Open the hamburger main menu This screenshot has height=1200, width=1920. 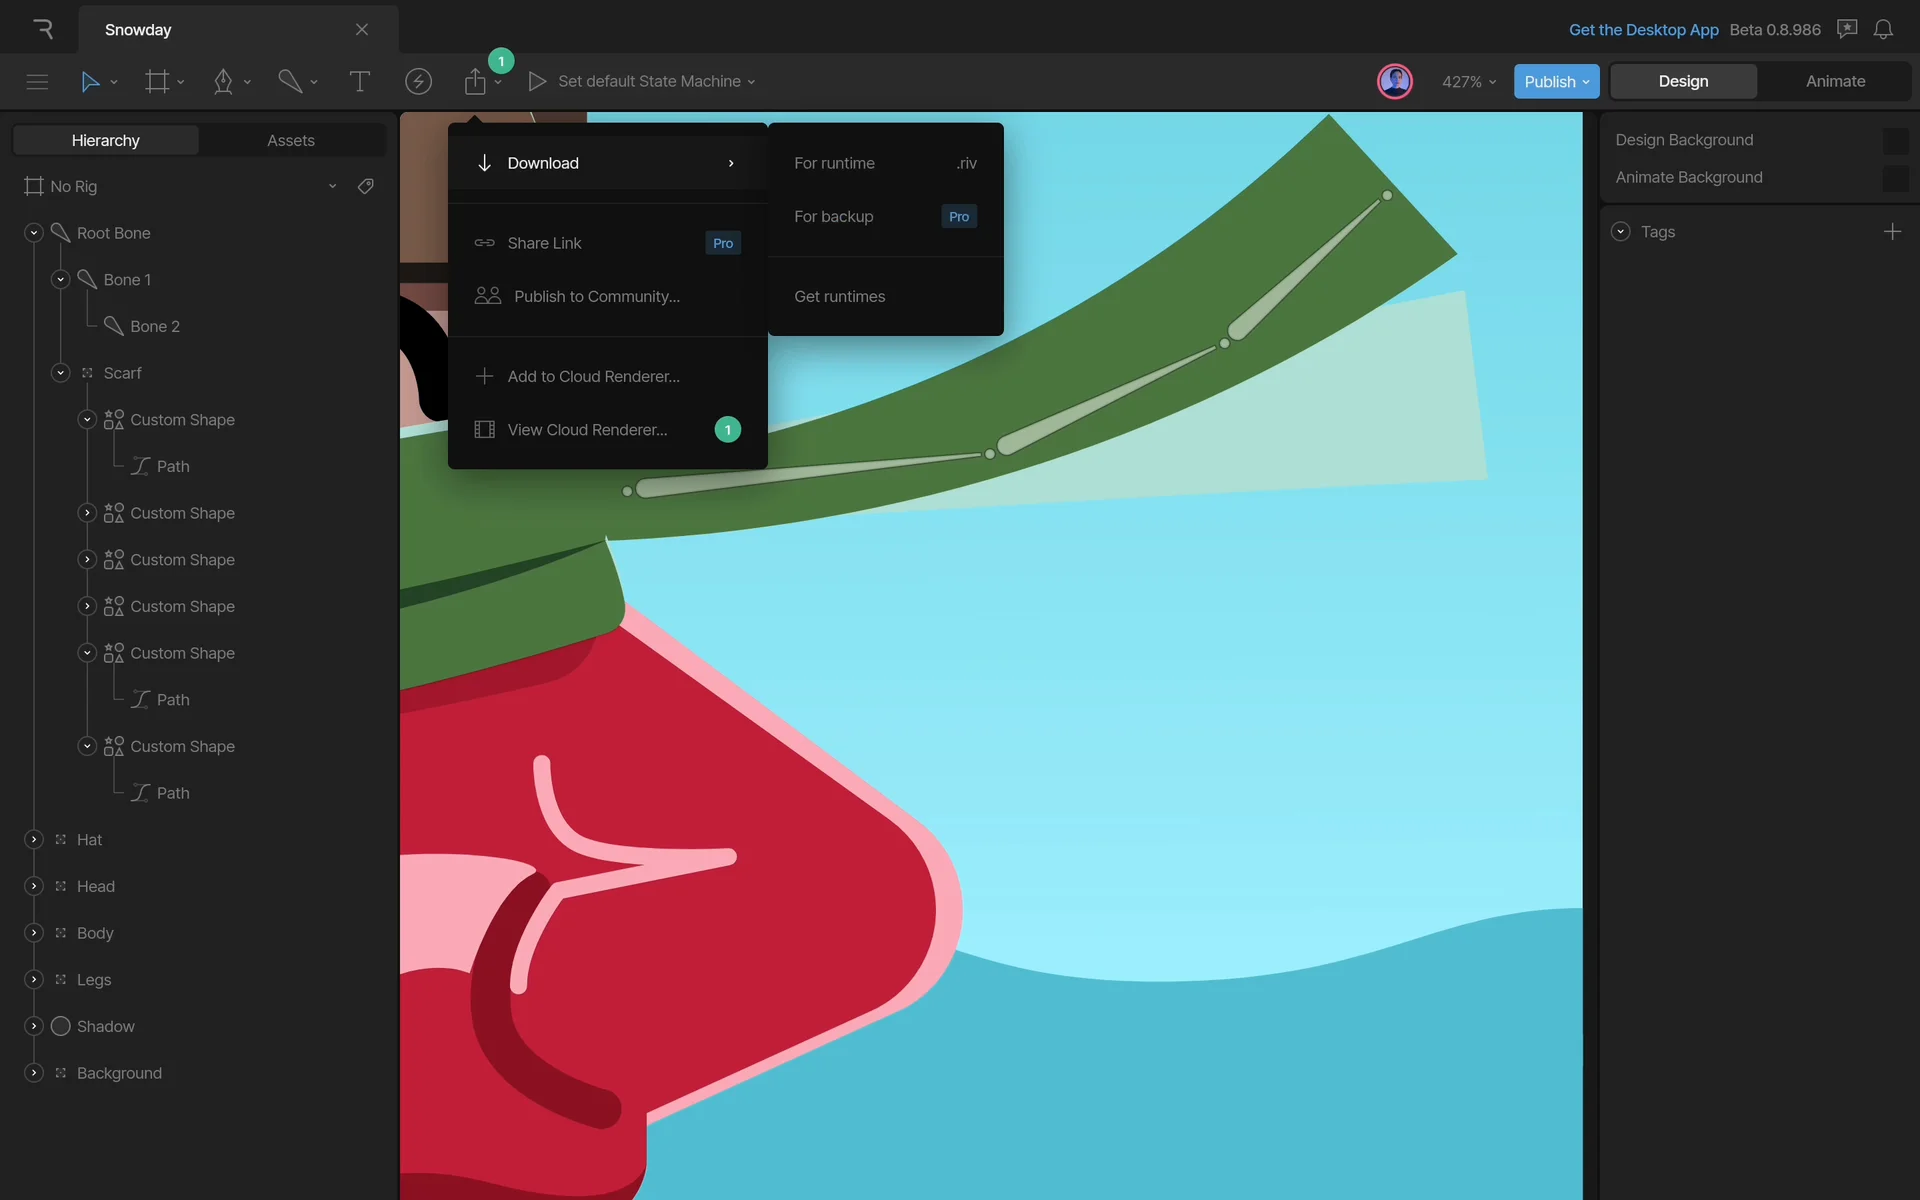(x=37, y=82)
